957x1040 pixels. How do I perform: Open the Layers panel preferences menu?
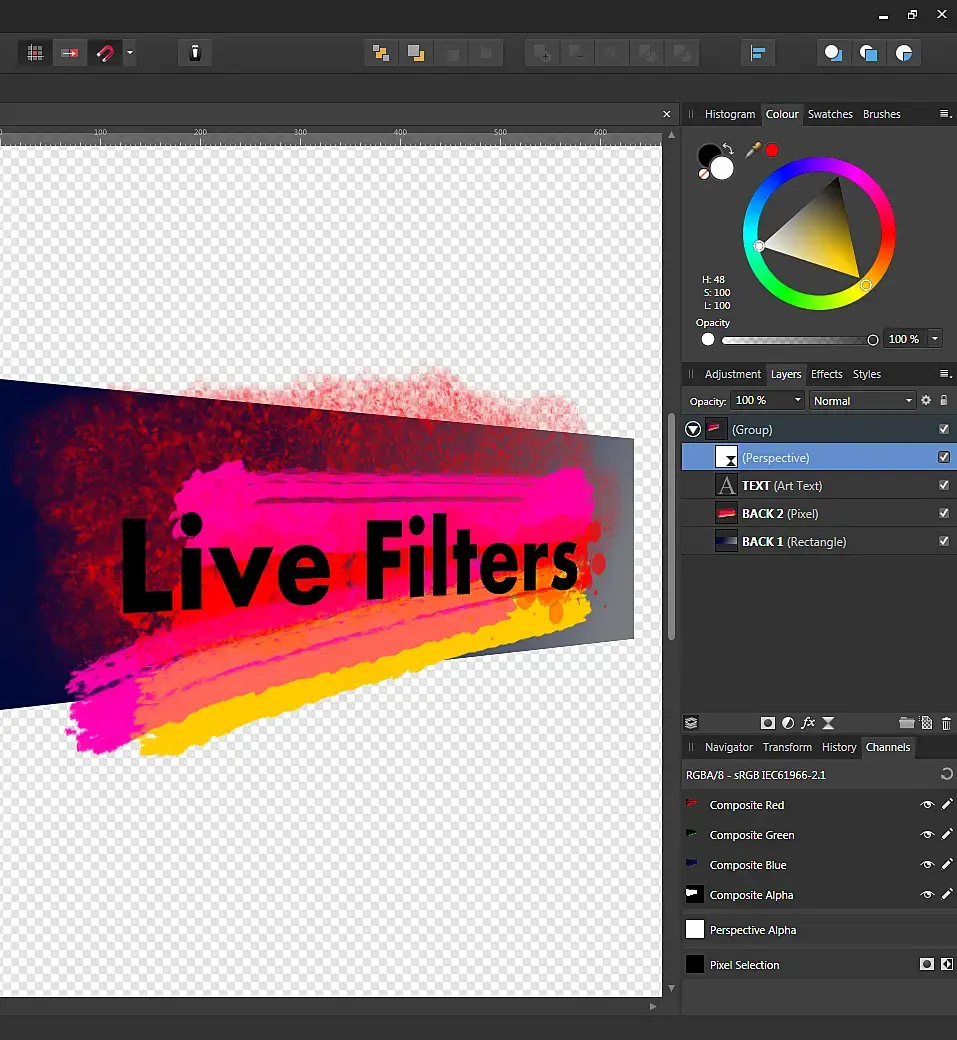(x=946, y=374)
